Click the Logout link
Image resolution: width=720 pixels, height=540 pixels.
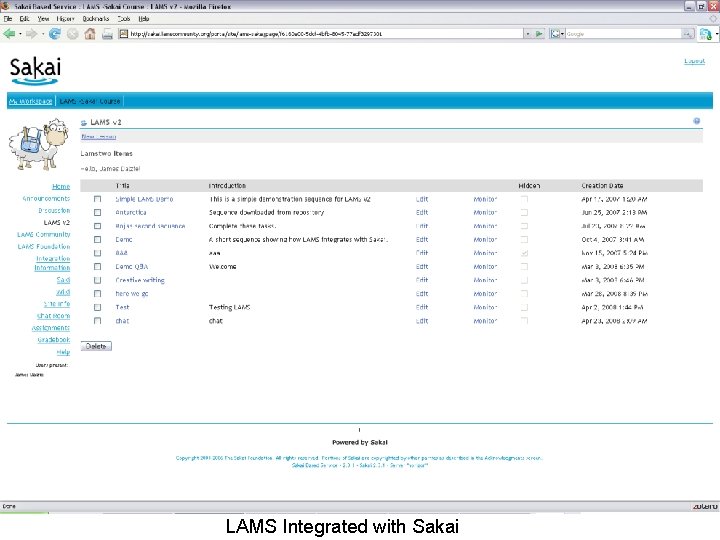pyautogui.click(x=694, y=61)
